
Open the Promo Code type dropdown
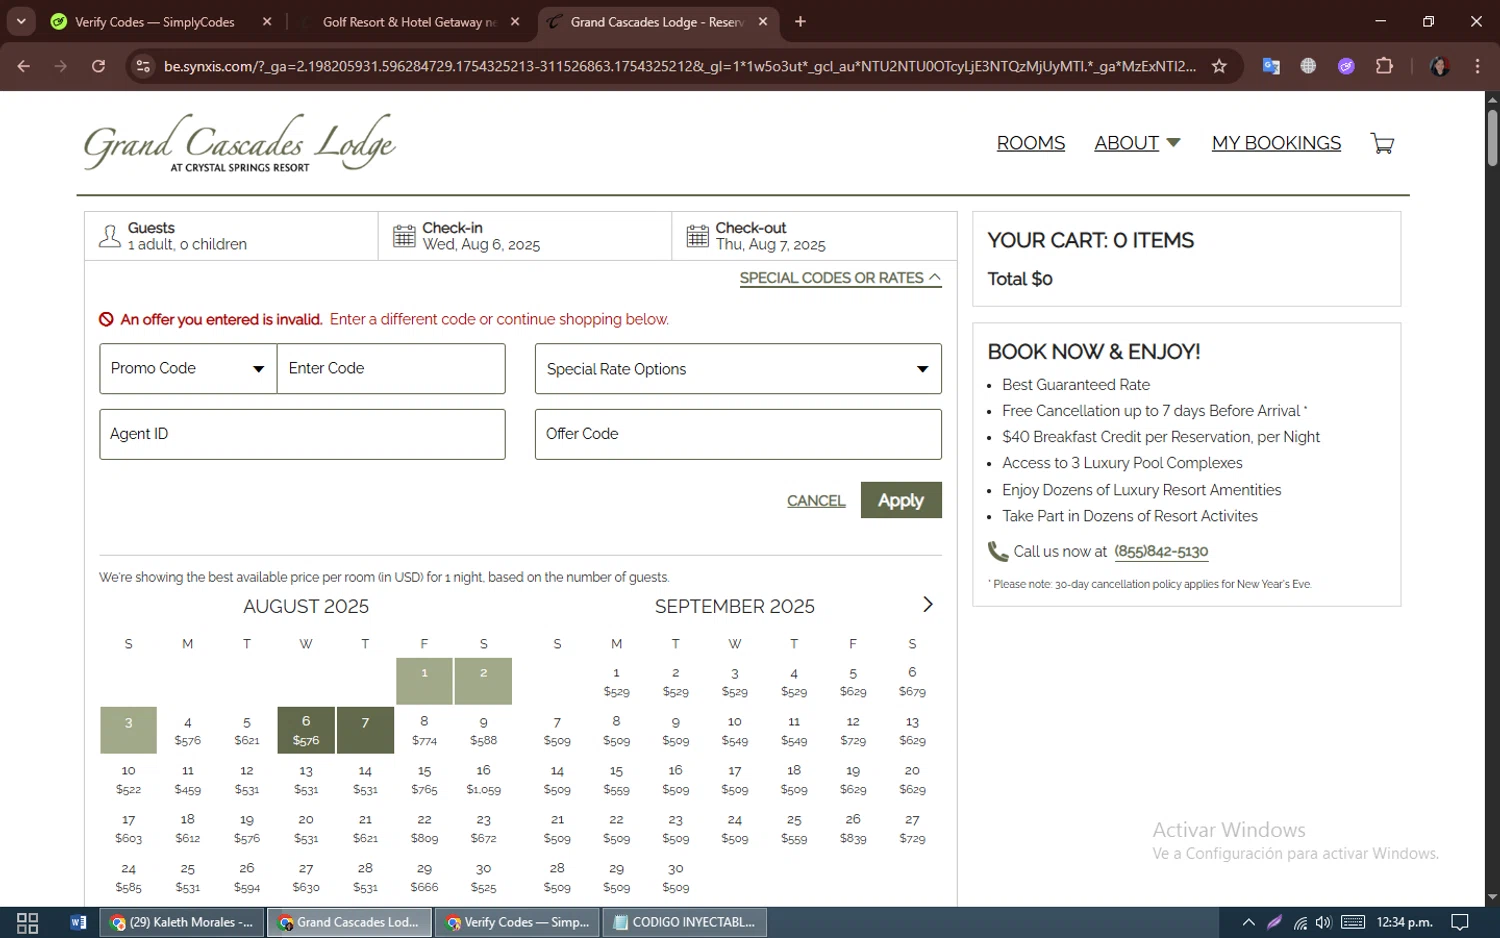188,368
